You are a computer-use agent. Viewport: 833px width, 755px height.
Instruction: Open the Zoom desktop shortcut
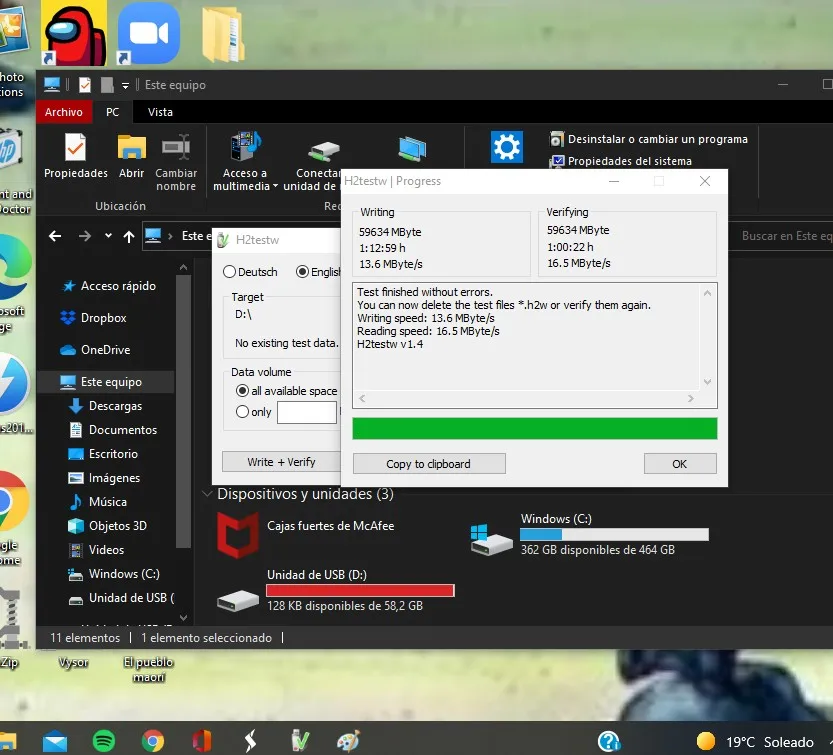(148, 33)
